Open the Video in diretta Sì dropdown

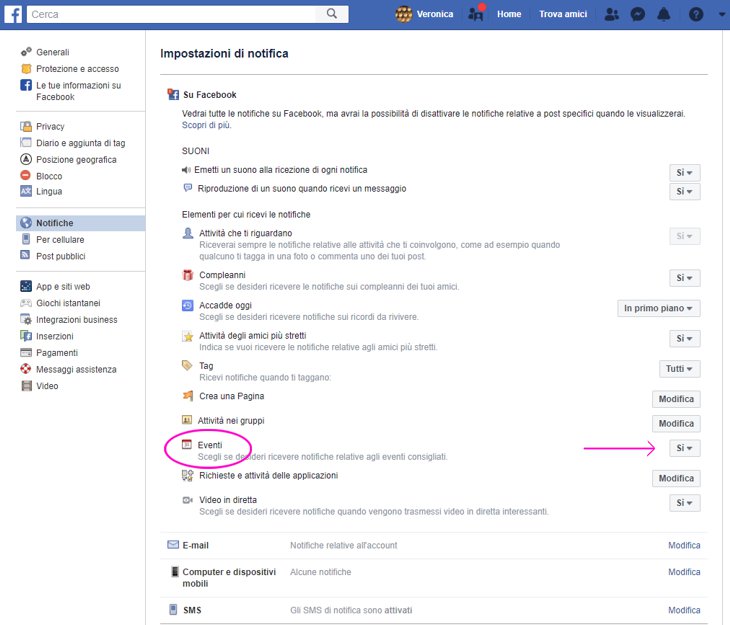pos(684,503)
